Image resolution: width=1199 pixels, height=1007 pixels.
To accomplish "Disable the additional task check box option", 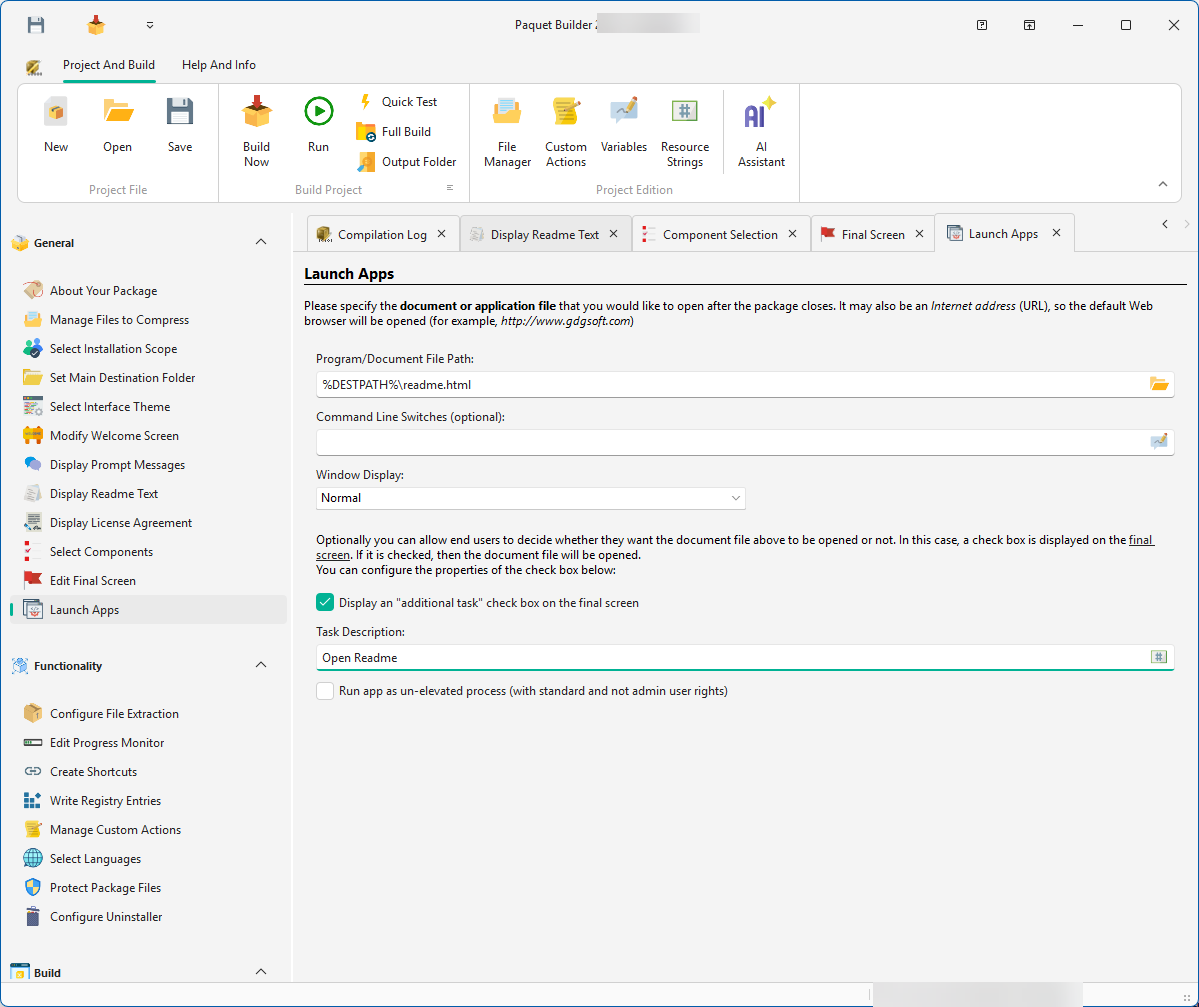I will [324, 602].
